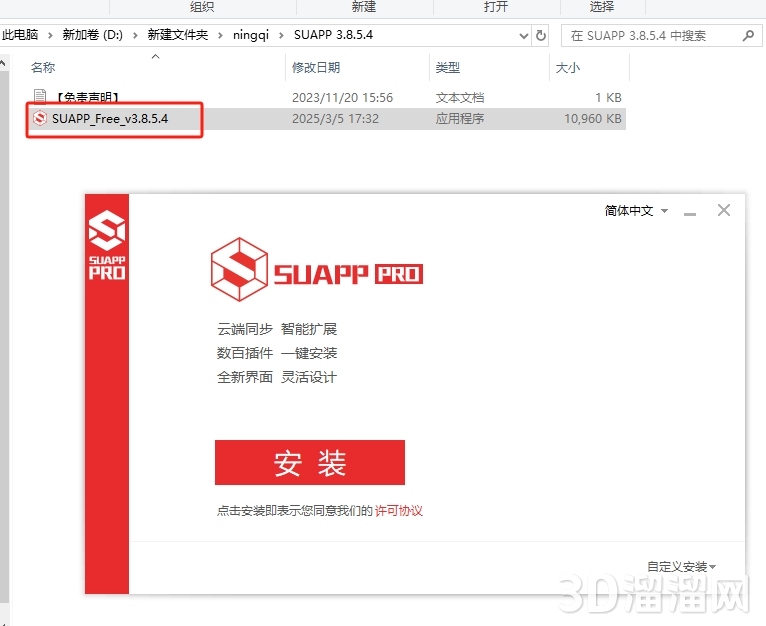This screenshot has width=766, height=626.
Task: Click the 组织 ribbon group label
Action: (x=202, y=6)
